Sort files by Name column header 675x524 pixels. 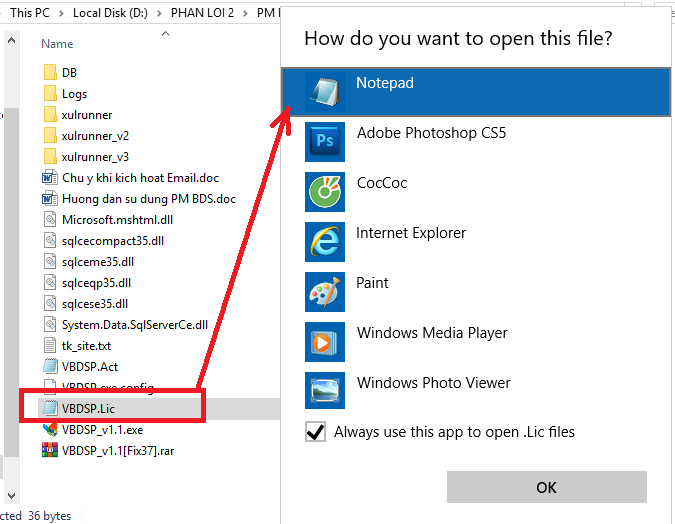(x=57, y=44)
